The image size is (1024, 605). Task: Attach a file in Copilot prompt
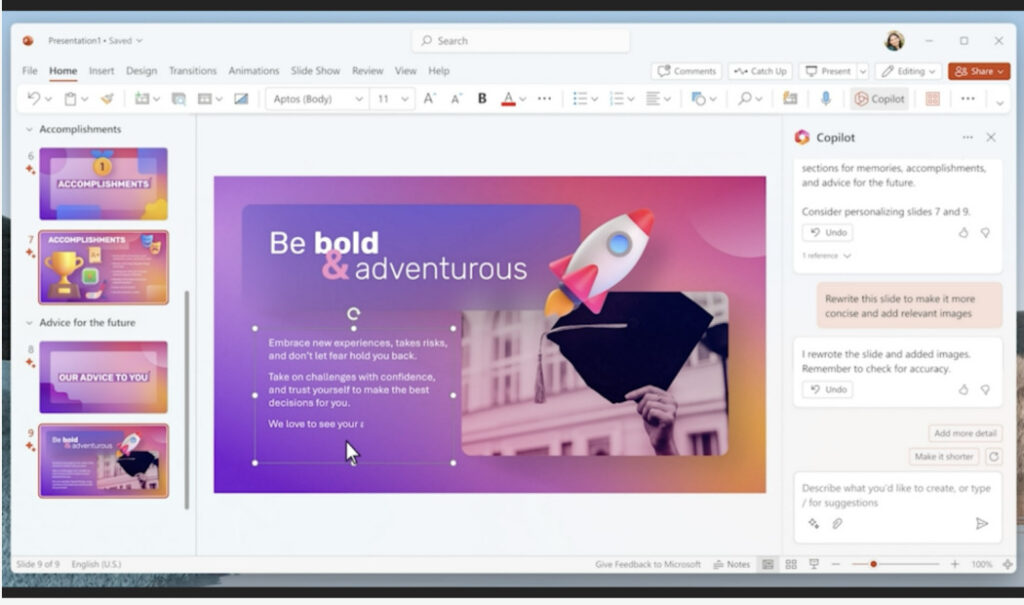tap(837, 523)
